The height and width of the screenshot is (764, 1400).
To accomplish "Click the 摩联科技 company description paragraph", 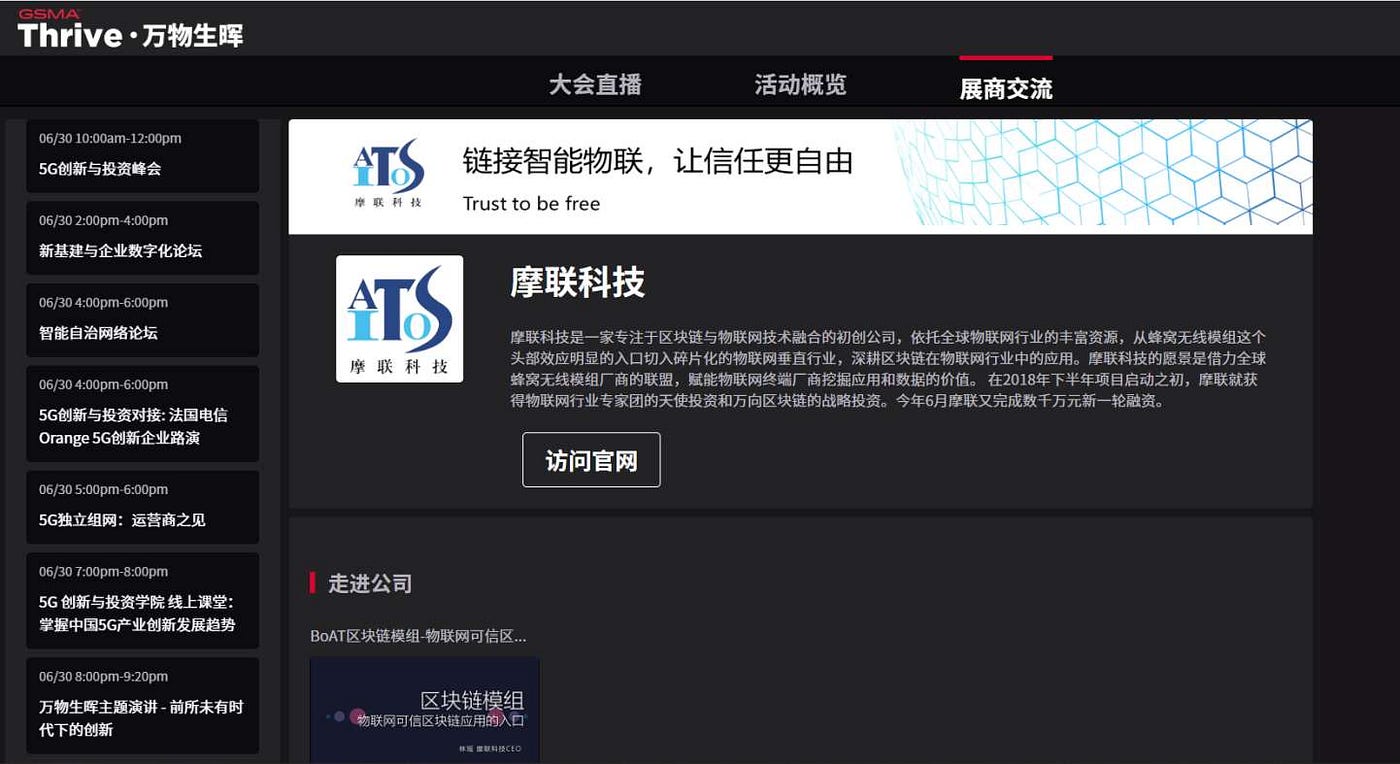I will click(x=889, y=369).
